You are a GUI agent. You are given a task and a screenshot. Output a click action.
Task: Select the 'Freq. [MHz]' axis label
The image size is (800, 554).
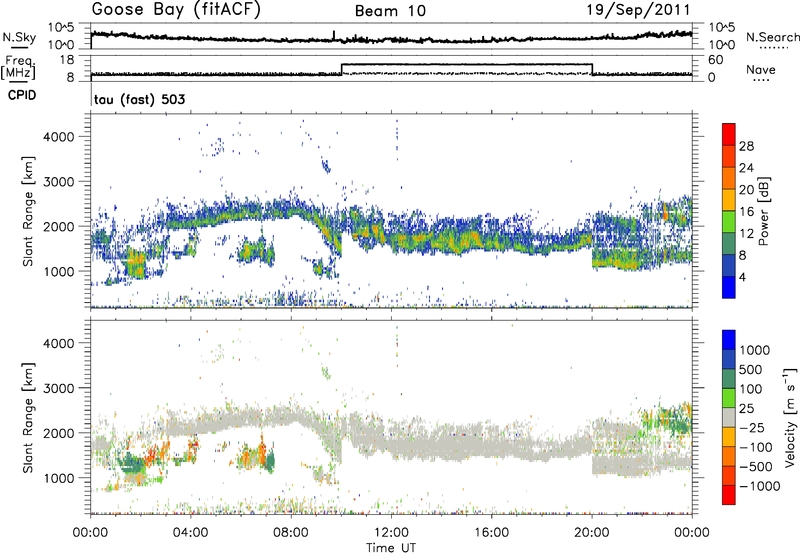[18, 68]
